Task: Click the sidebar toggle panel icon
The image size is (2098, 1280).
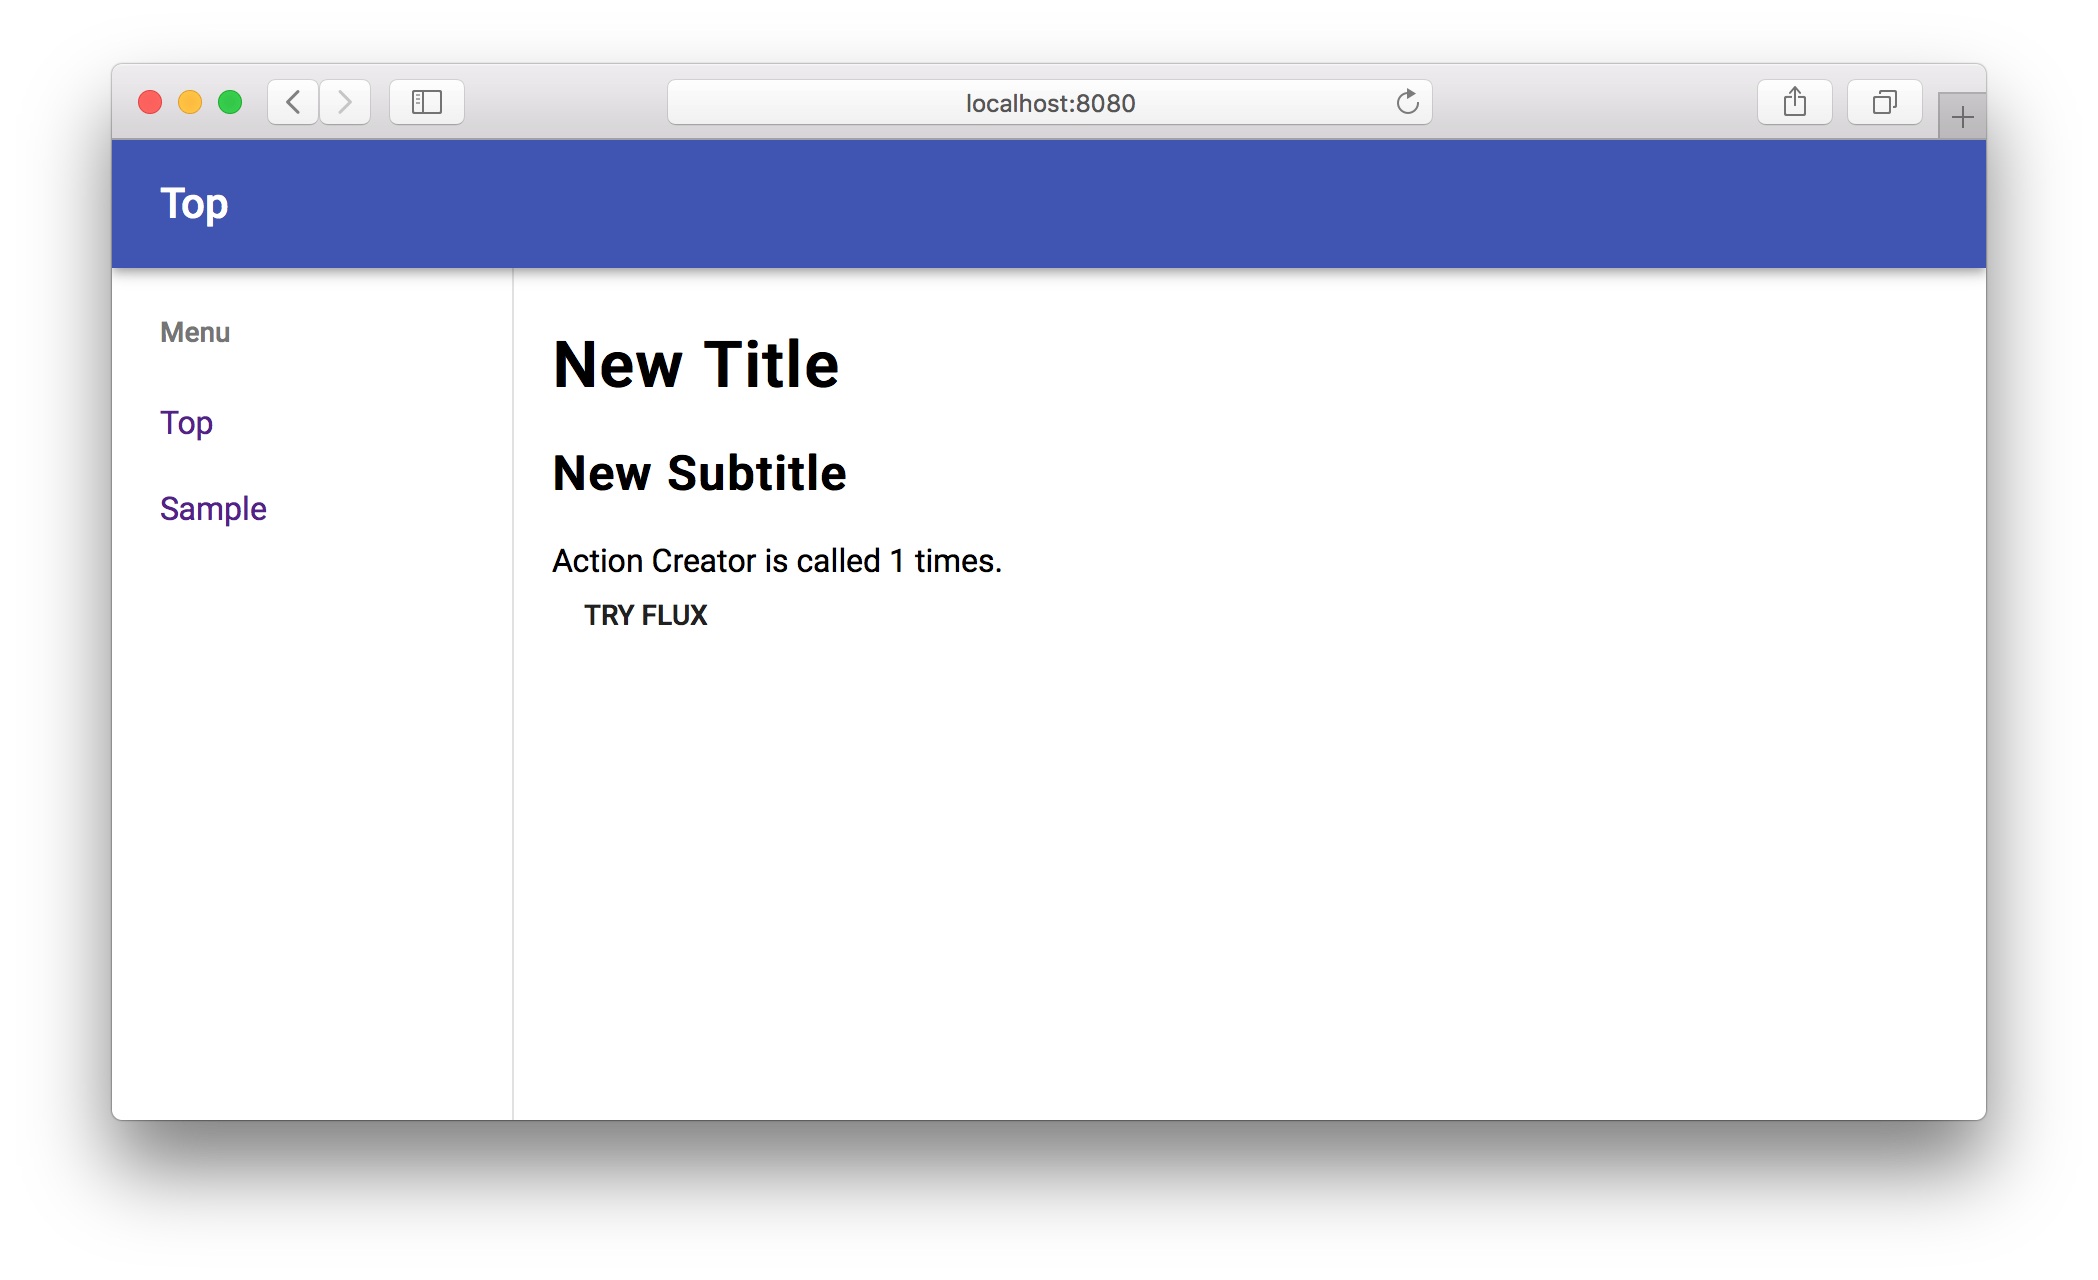Action: (x=427, y=100)
